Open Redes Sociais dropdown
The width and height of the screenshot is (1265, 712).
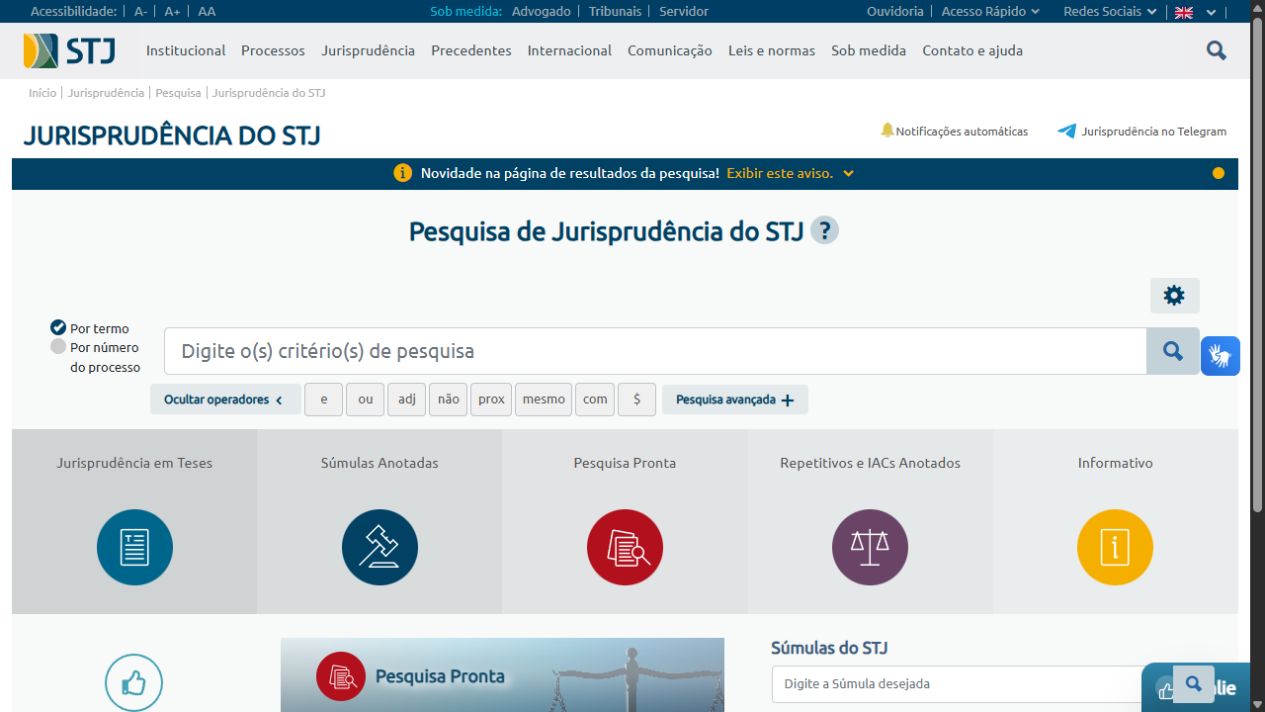tap(1110, 12)
